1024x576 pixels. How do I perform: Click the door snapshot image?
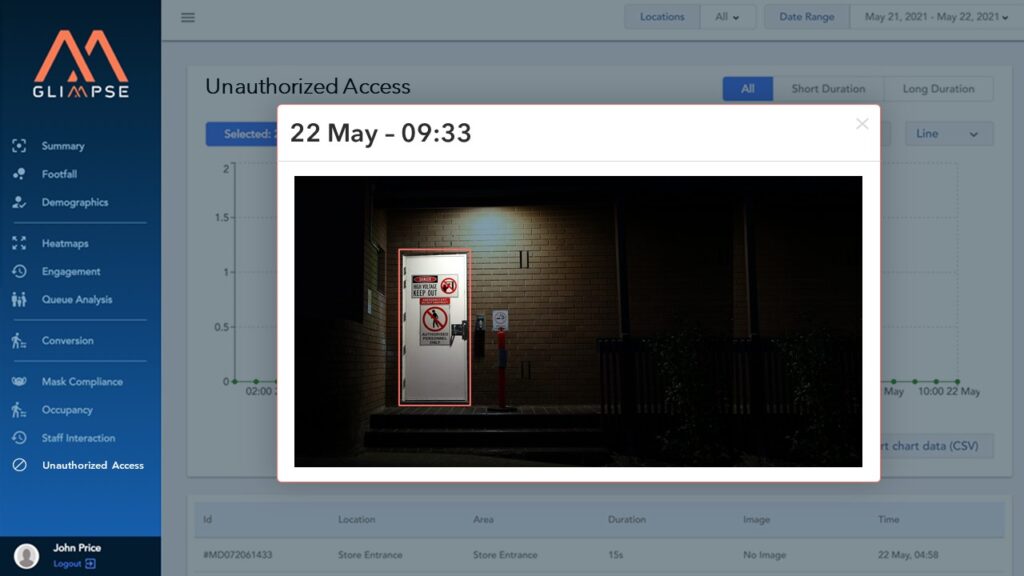pyautogui.click(x=577, y=321)
